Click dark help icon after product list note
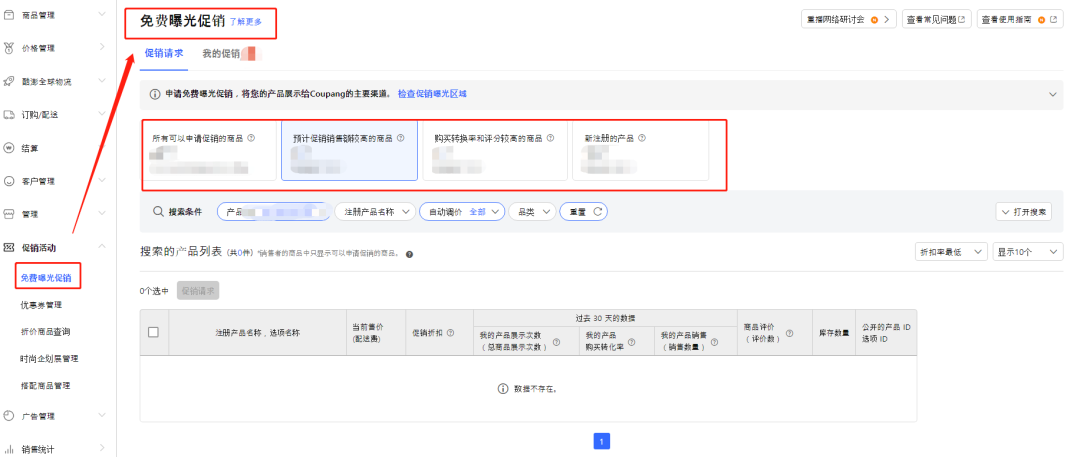 [409, 254]
